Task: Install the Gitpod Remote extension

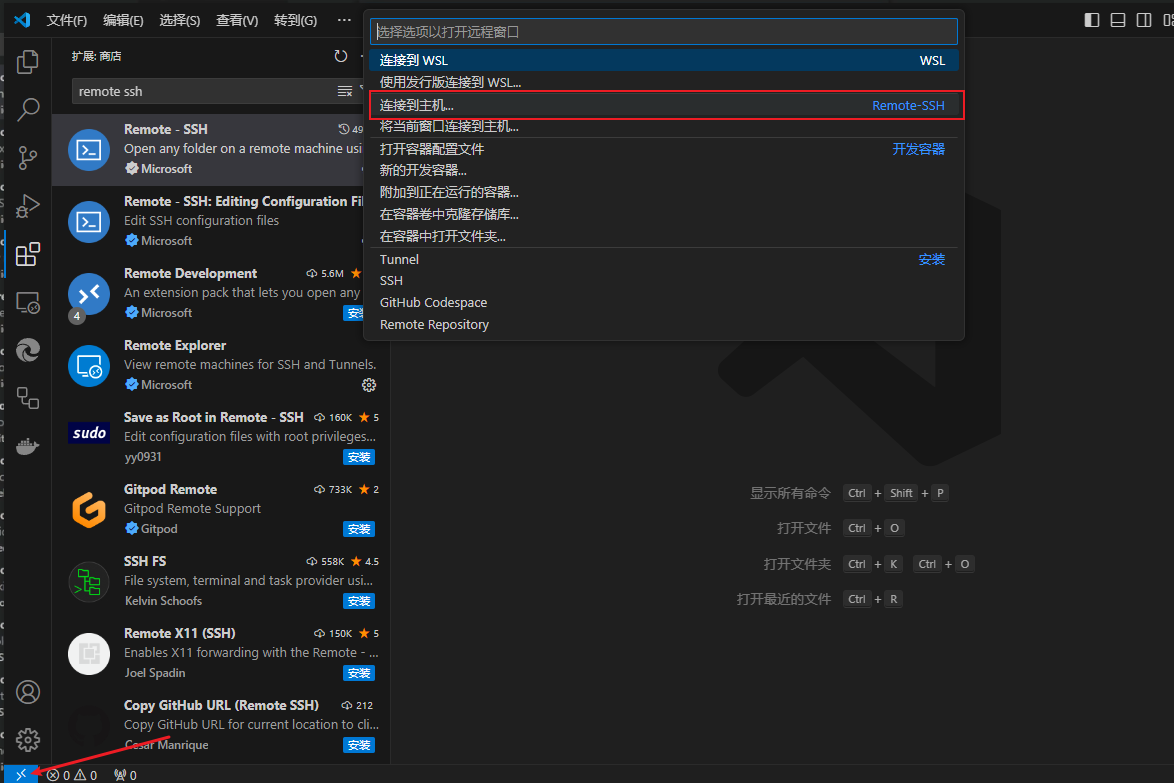Action: [359, 529]
